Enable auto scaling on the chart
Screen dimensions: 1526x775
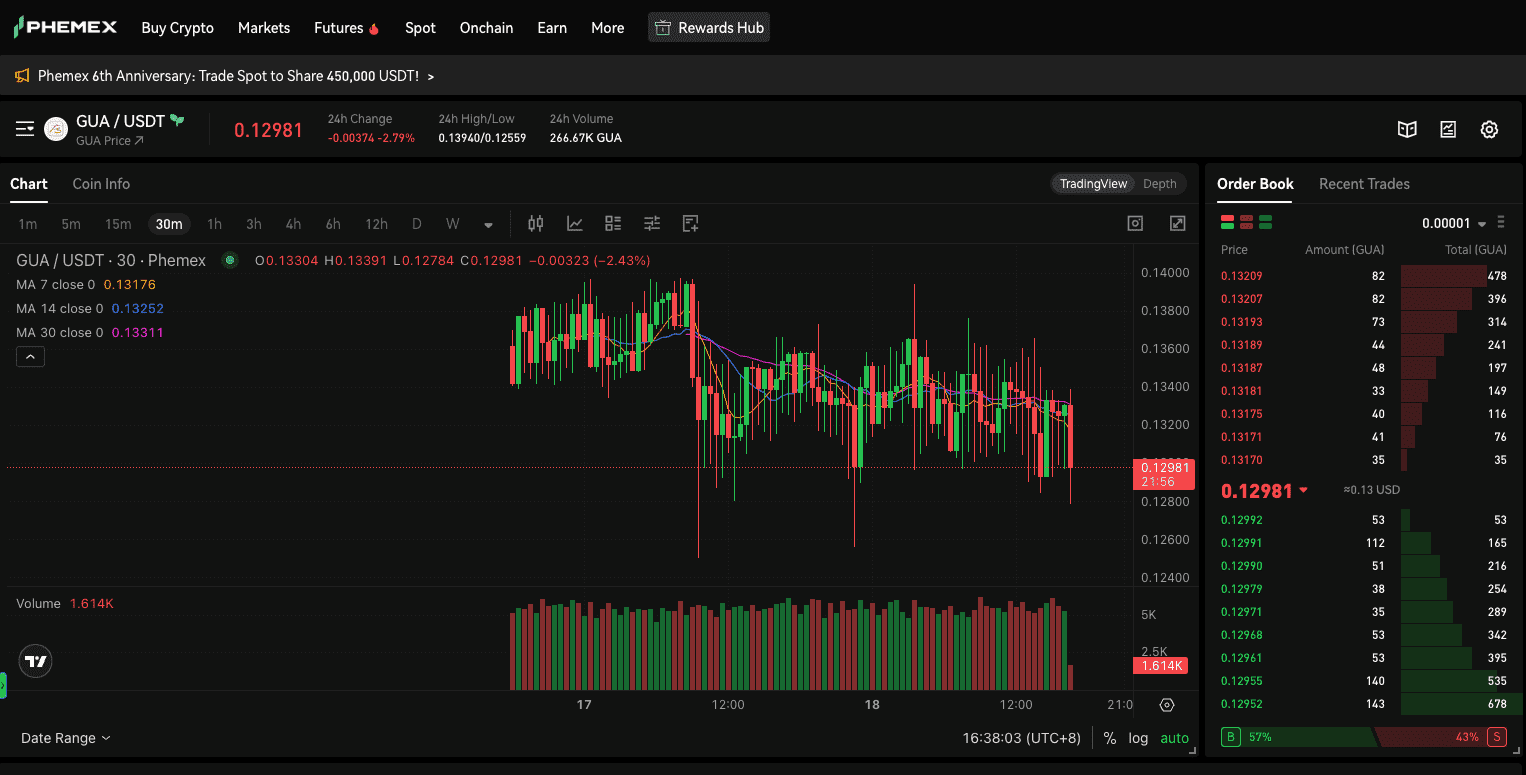pos(1174,738)
